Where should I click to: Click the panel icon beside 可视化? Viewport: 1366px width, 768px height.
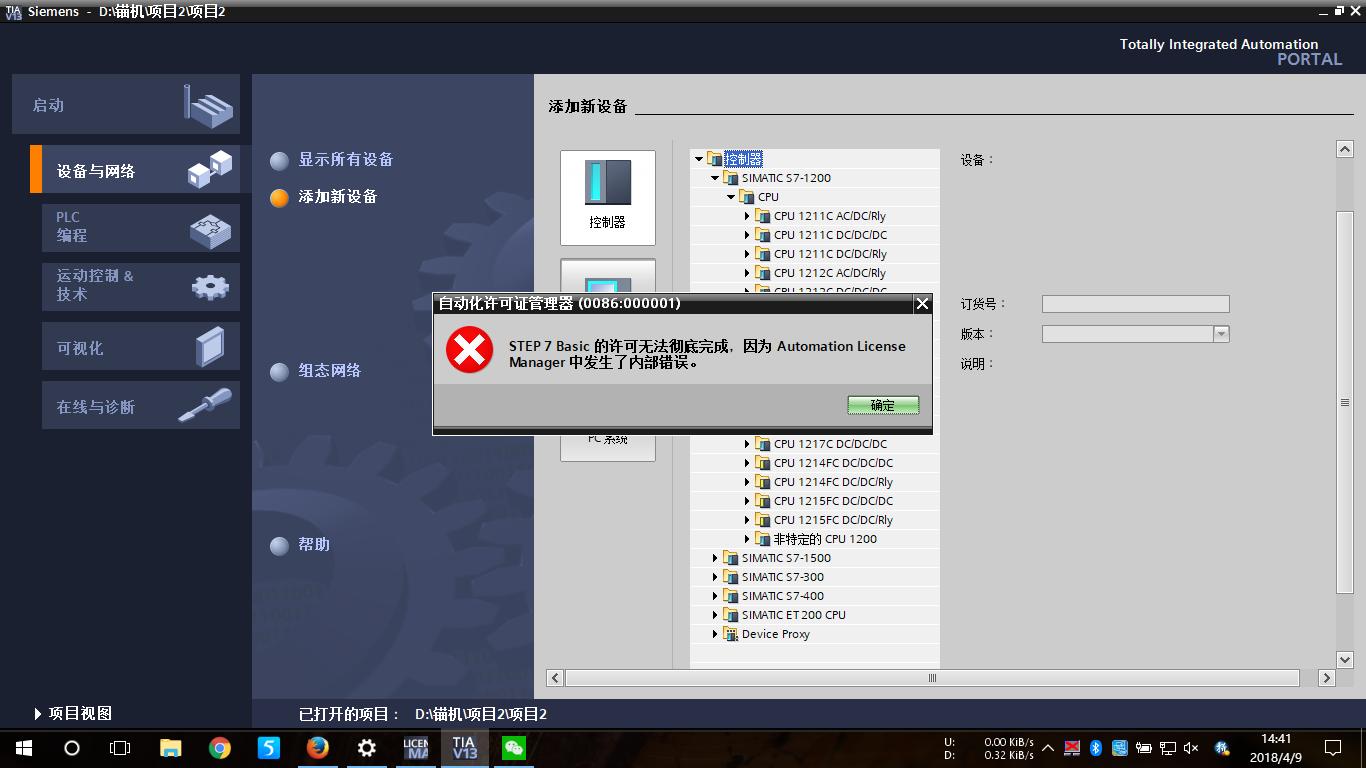pos(210,347)
